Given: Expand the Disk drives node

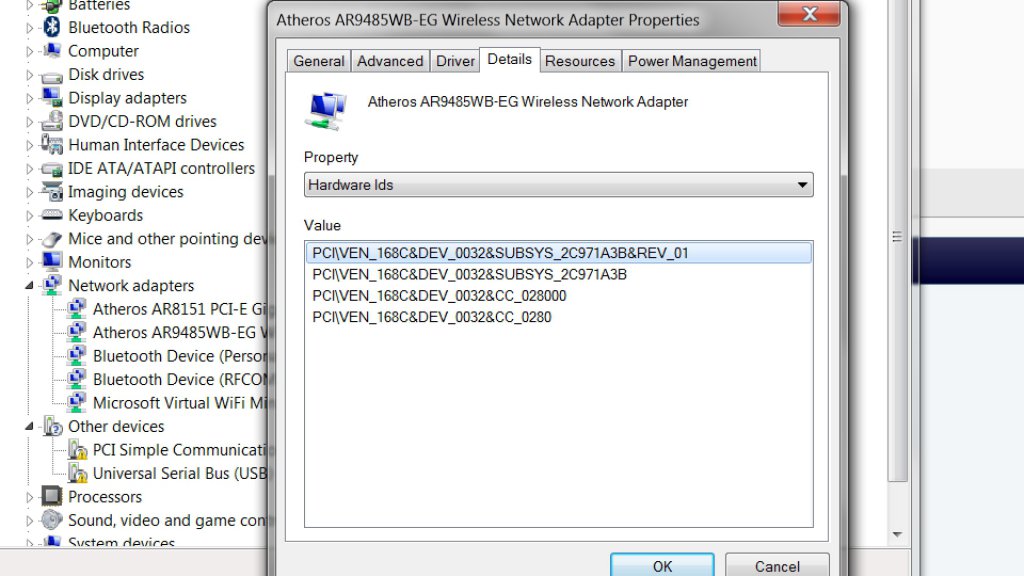Looking at the screenshot, I should [29, 75].
